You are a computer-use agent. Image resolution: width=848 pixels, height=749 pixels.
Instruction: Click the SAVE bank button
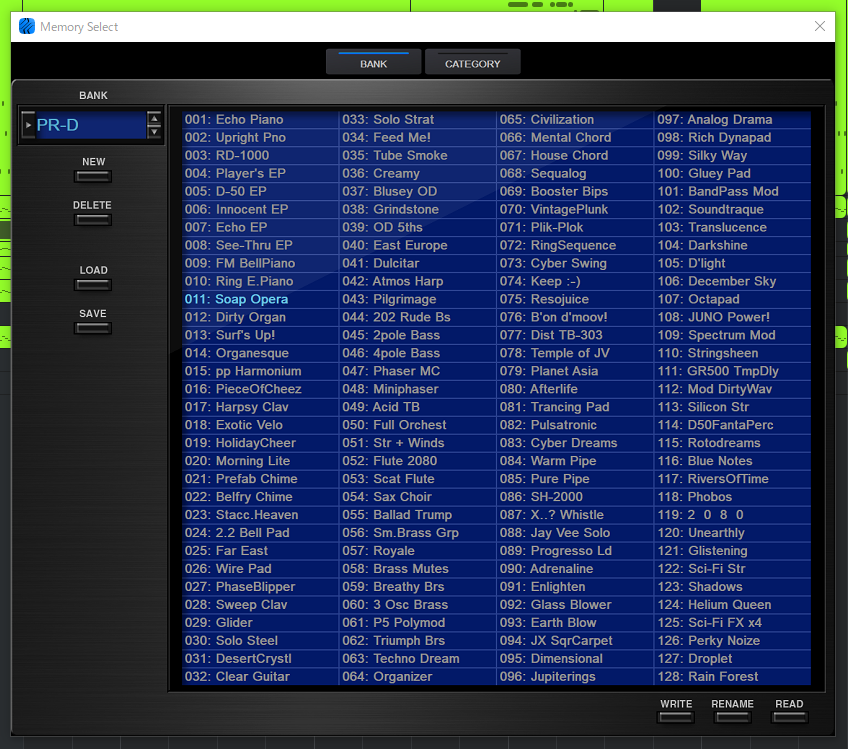point(93,328)
